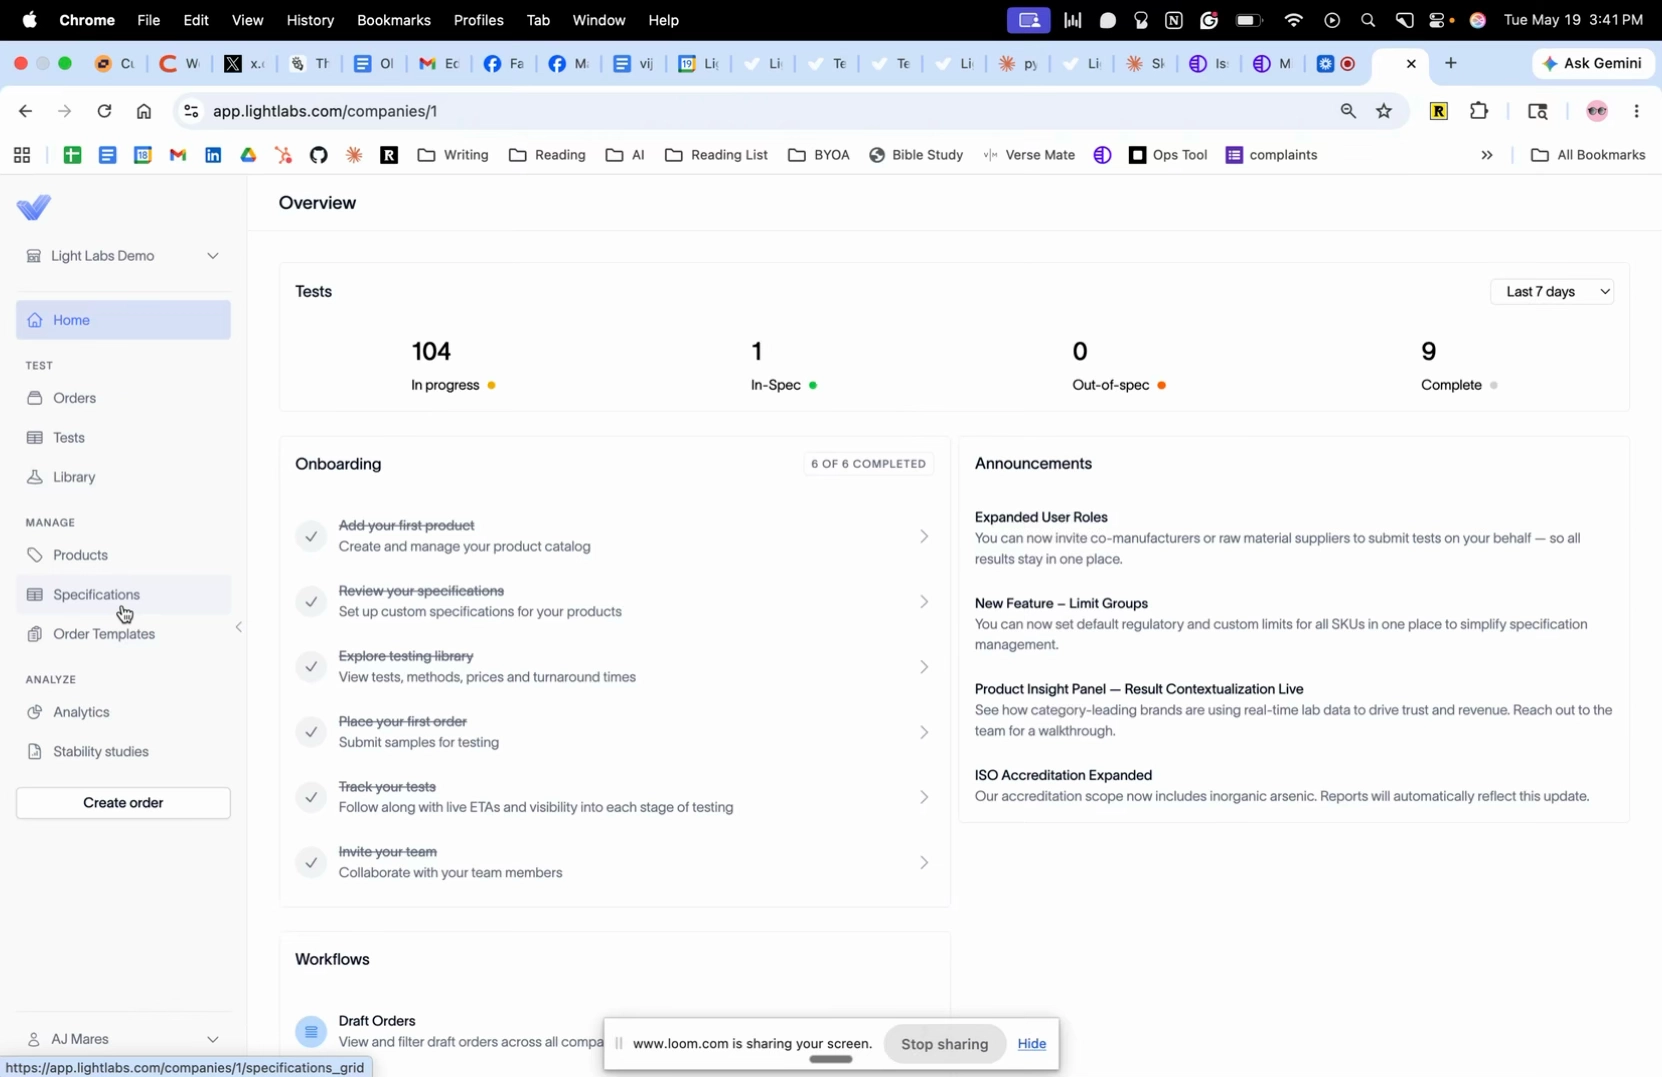Click the Hide link in sharing bar
Screen dimensions: 1662x1077
(1032, 1044)
